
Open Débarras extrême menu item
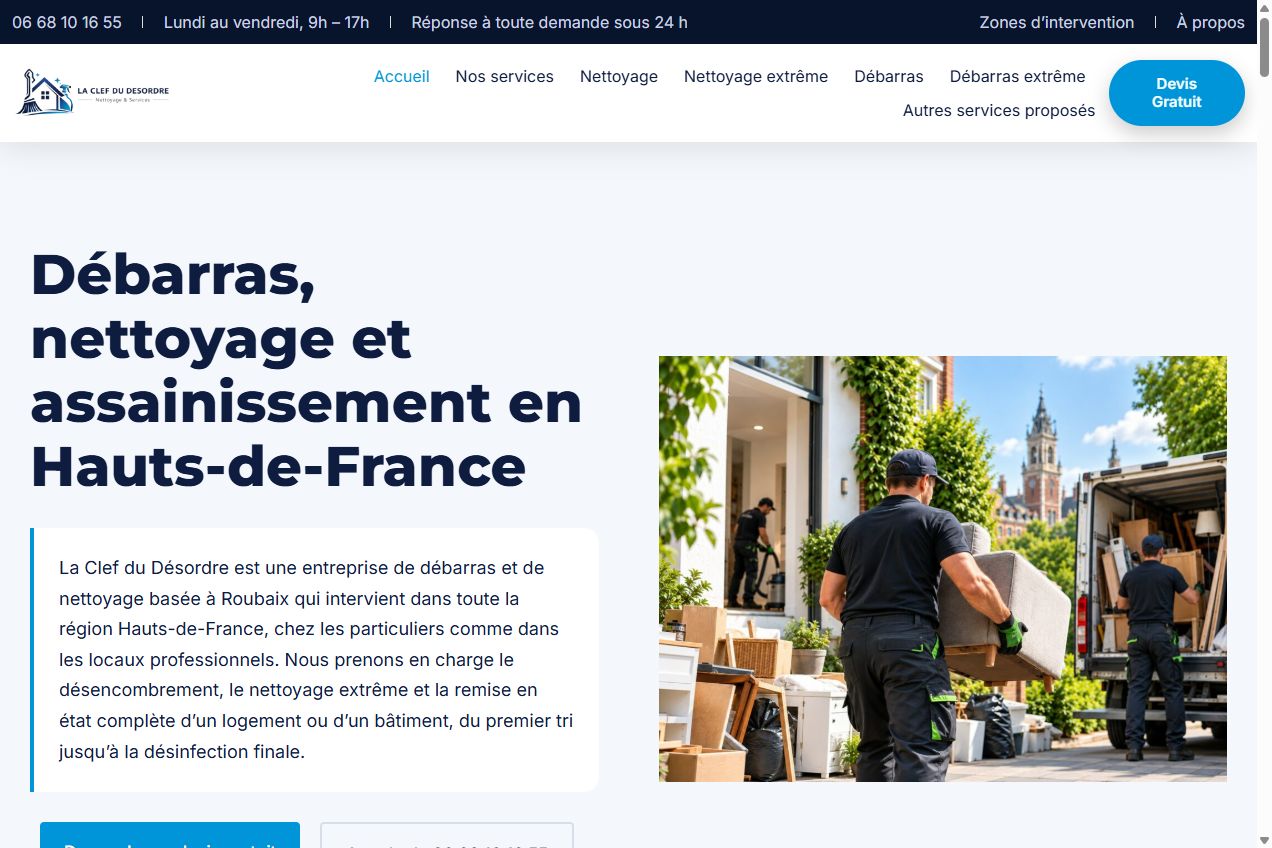point(1017,76)
